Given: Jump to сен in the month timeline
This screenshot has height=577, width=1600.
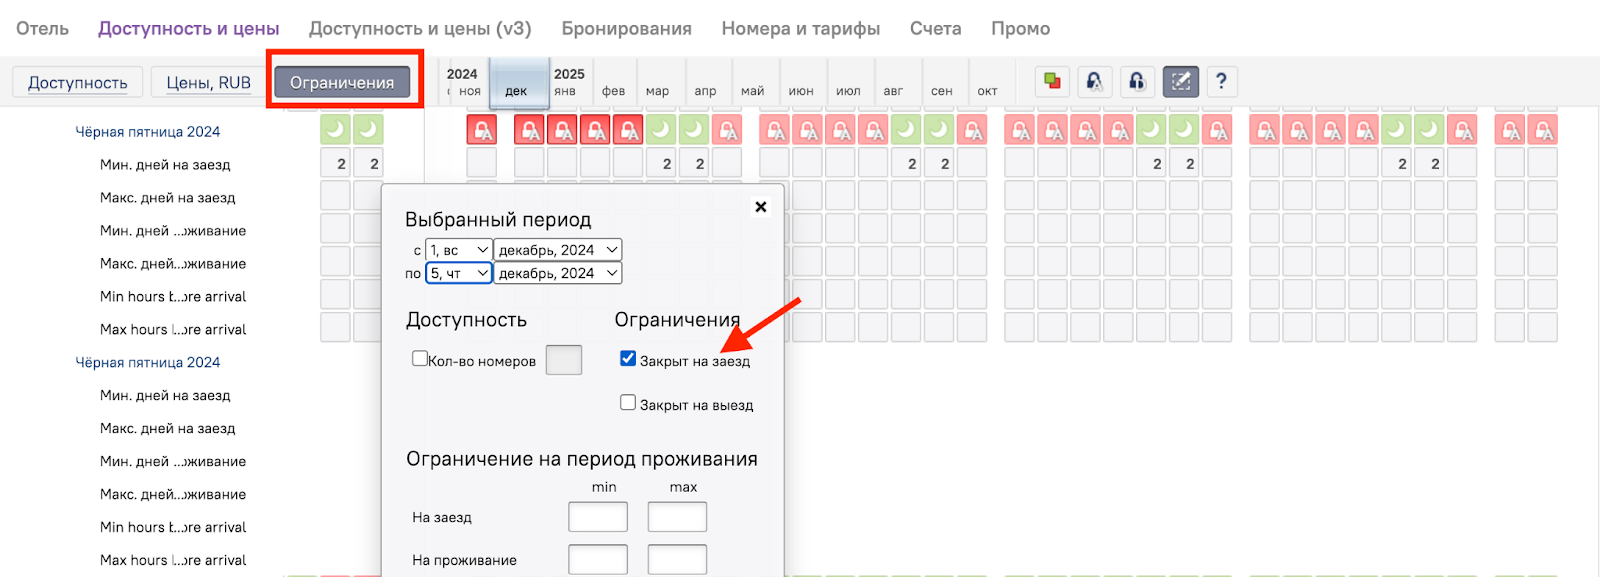Looking at the screenshot, I should pyautogui.click(x=942, y=90).
